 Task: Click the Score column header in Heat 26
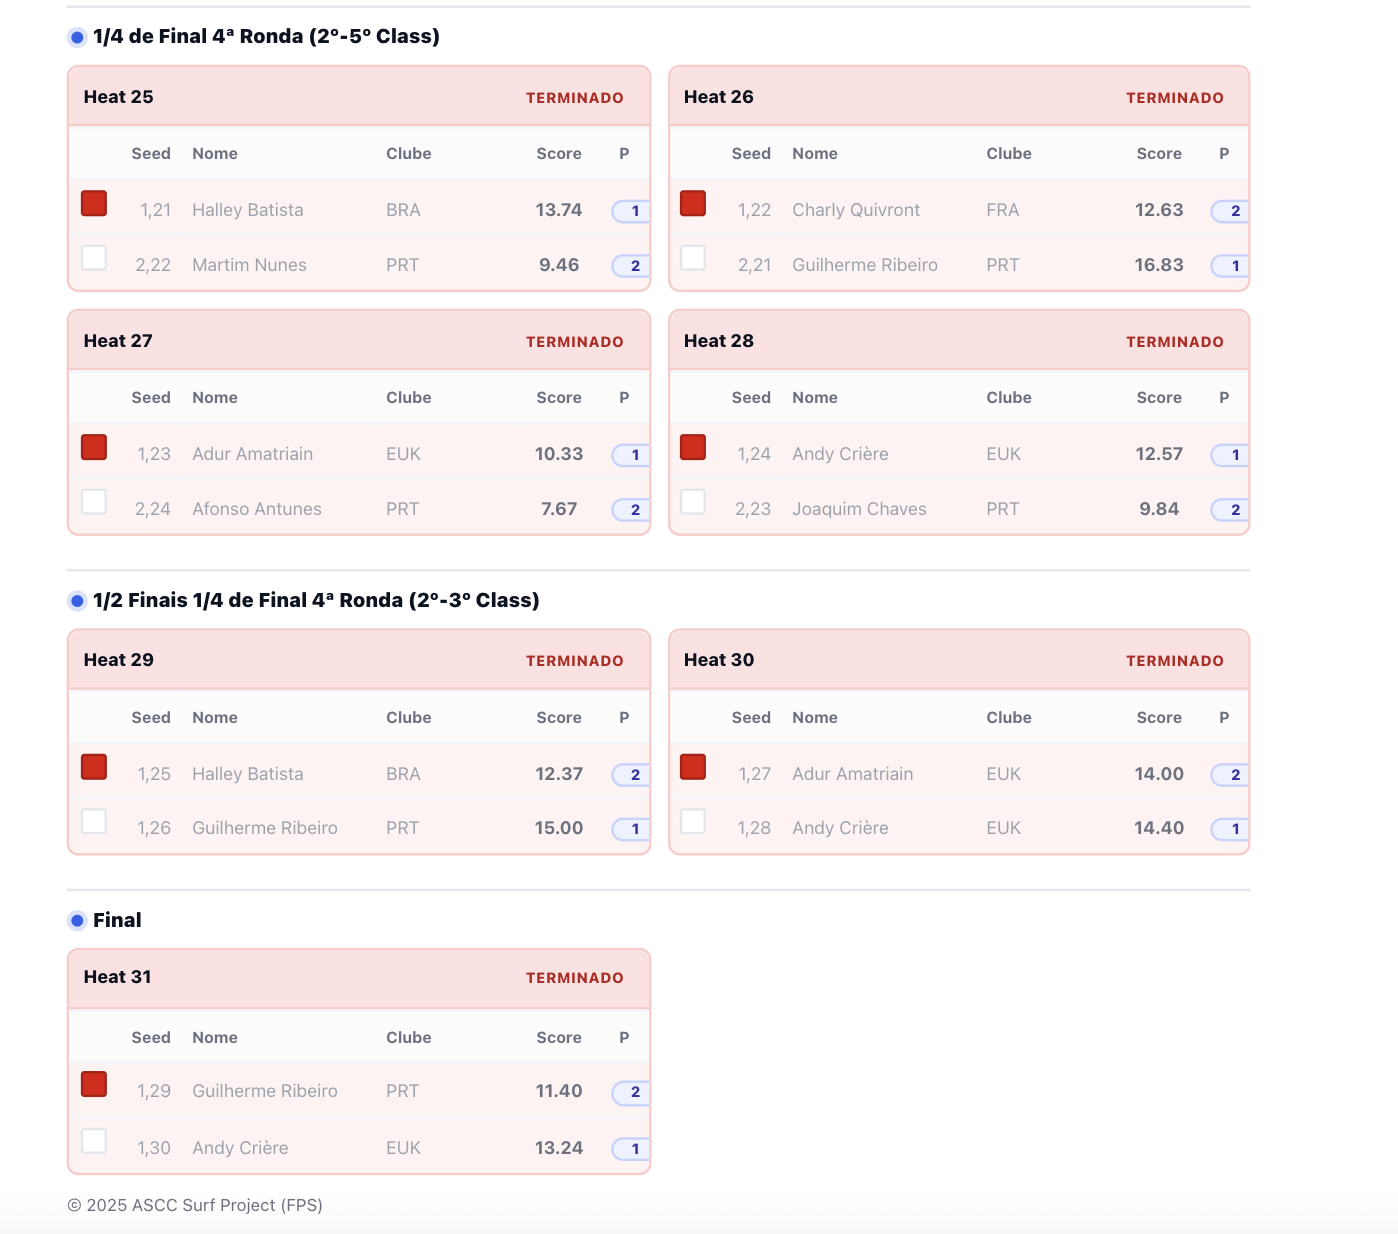(1158, 154)
